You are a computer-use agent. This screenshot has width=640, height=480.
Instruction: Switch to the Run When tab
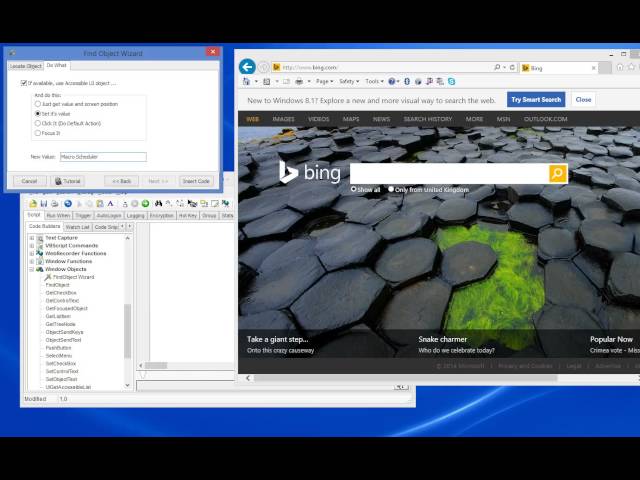pos(58,216)
